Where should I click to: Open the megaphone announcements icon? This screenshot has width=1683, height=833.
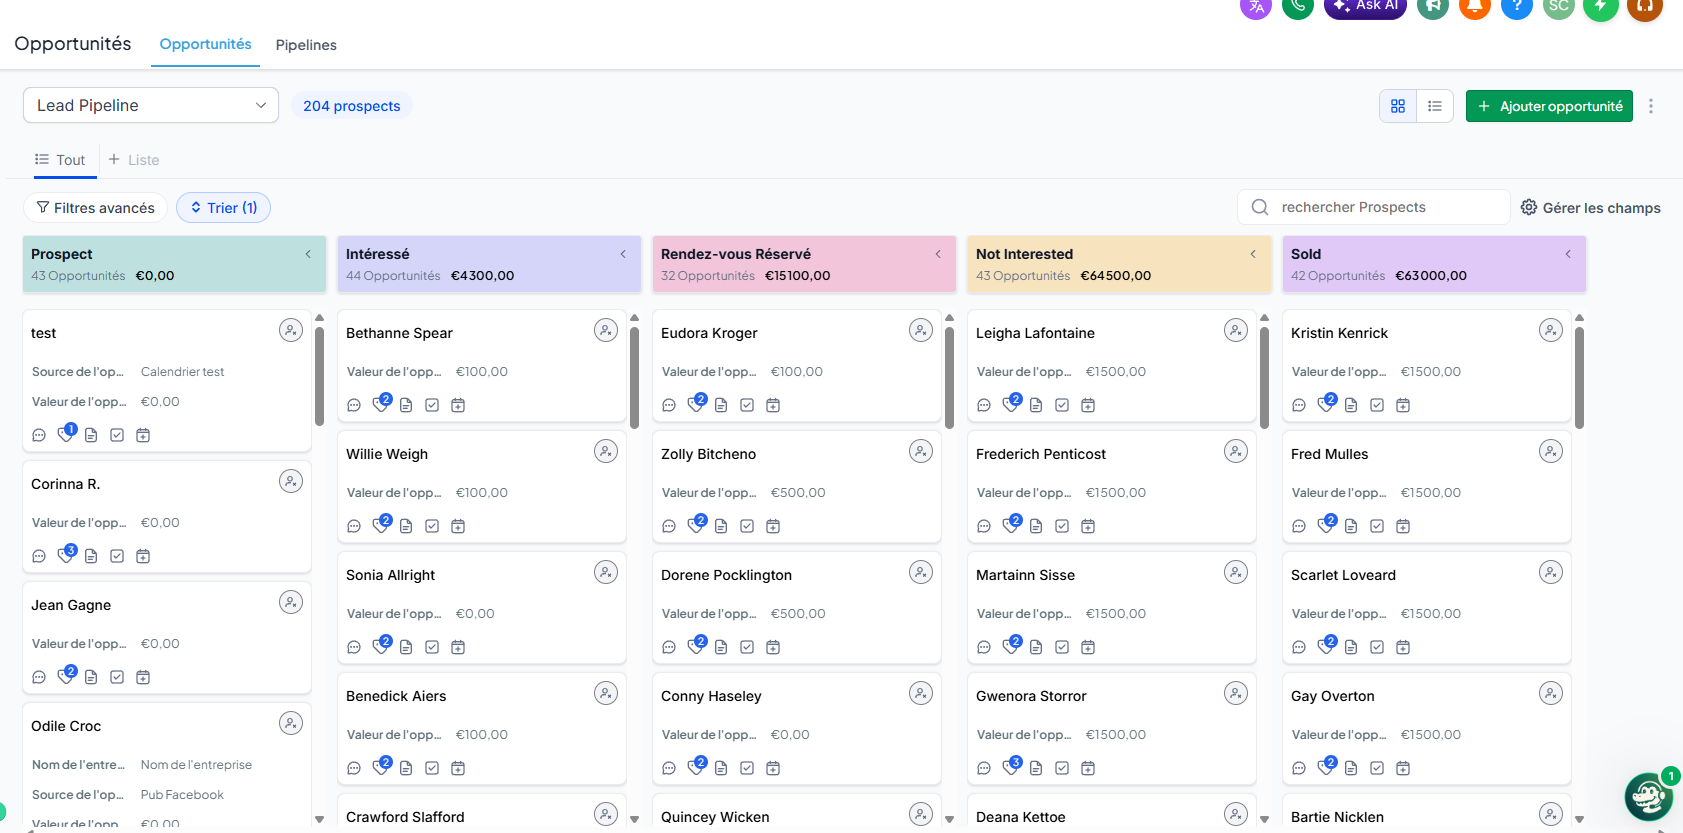(1433, 6)
